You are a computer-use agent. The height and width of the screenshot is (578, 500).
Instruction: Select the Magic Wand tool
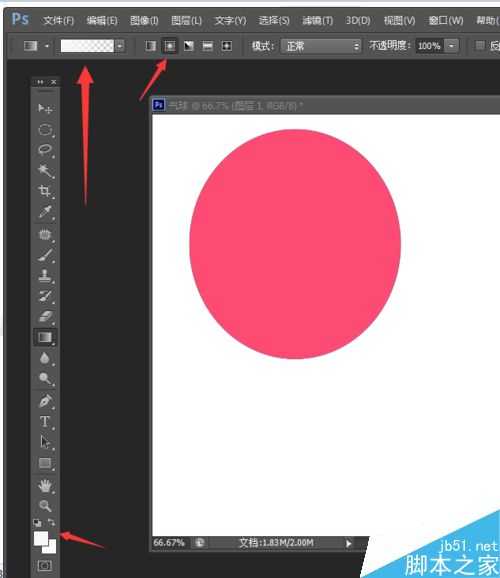45,171
